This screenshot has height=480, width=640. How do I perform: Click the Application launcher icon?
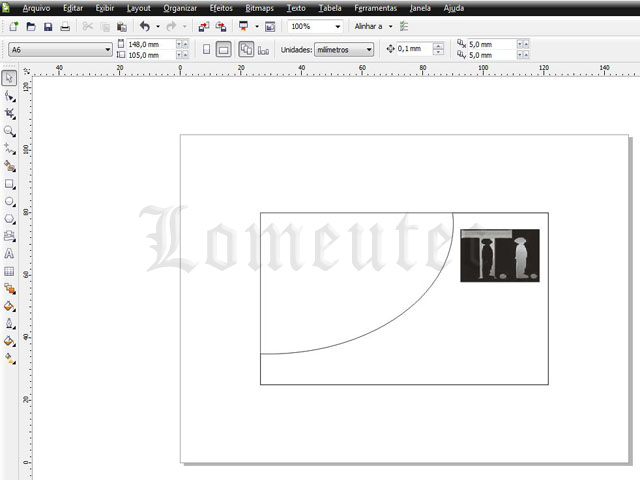click(244, 26)
